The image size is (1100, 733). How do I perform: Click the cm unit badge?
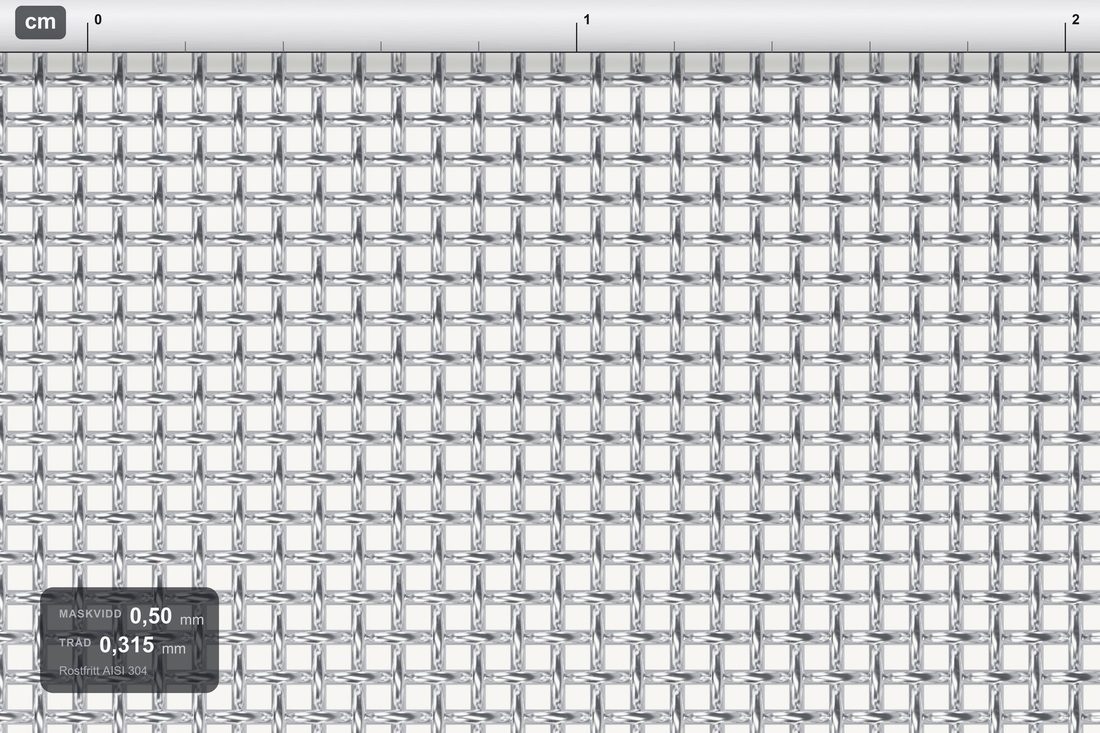pyautogui.click(x=41, y=22)
